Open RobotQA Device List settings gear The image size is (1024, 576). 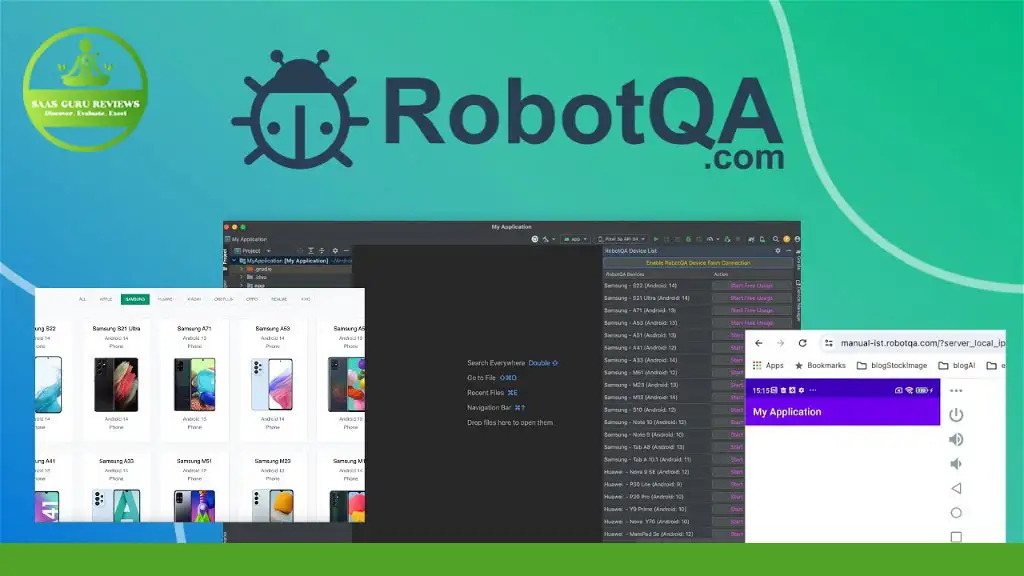tap(778, 251)
